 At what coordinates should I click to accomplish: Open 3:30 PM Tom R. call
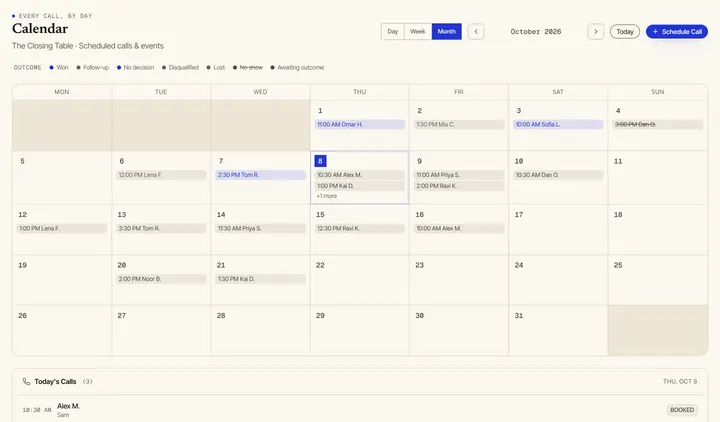pyautogui.click(x=161, y=228)
